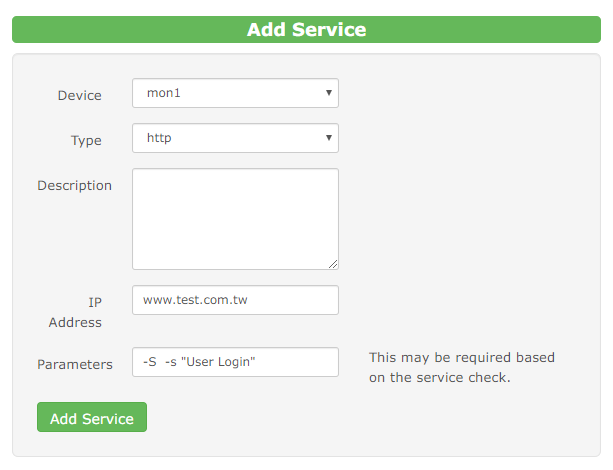Click the Description textarea resize handle
Image resolution: width=613 pixels, height=470 pixels.
tap(333, 264)
